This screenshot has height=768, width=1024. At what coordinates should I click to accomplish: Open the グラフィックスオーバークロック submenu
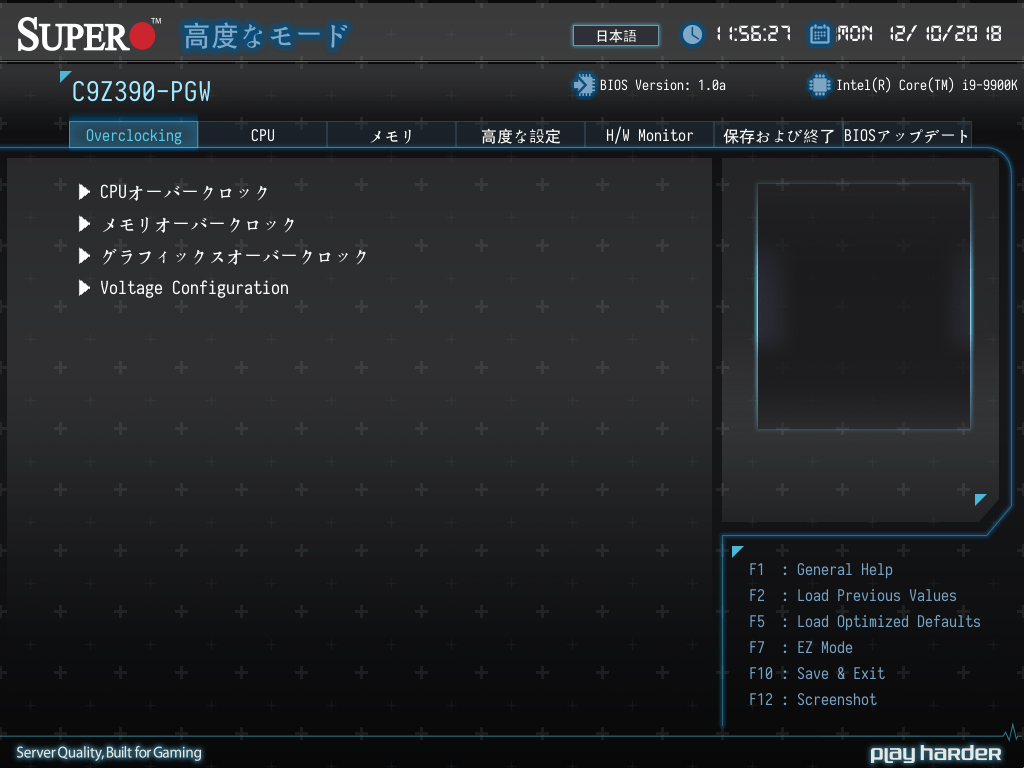tap(234, 256)
